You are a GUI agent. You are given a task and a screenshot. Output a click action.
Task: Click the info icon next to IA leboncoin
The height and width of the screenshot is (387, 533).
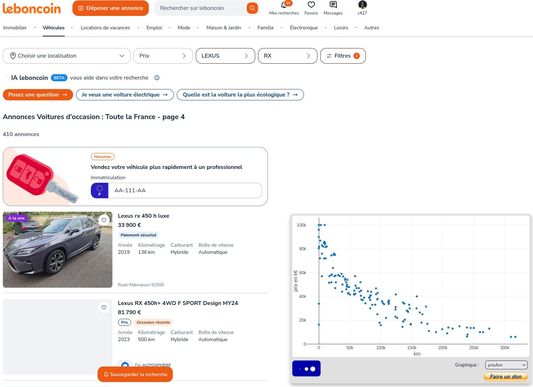pyautogui.click(x=157, y=78)
